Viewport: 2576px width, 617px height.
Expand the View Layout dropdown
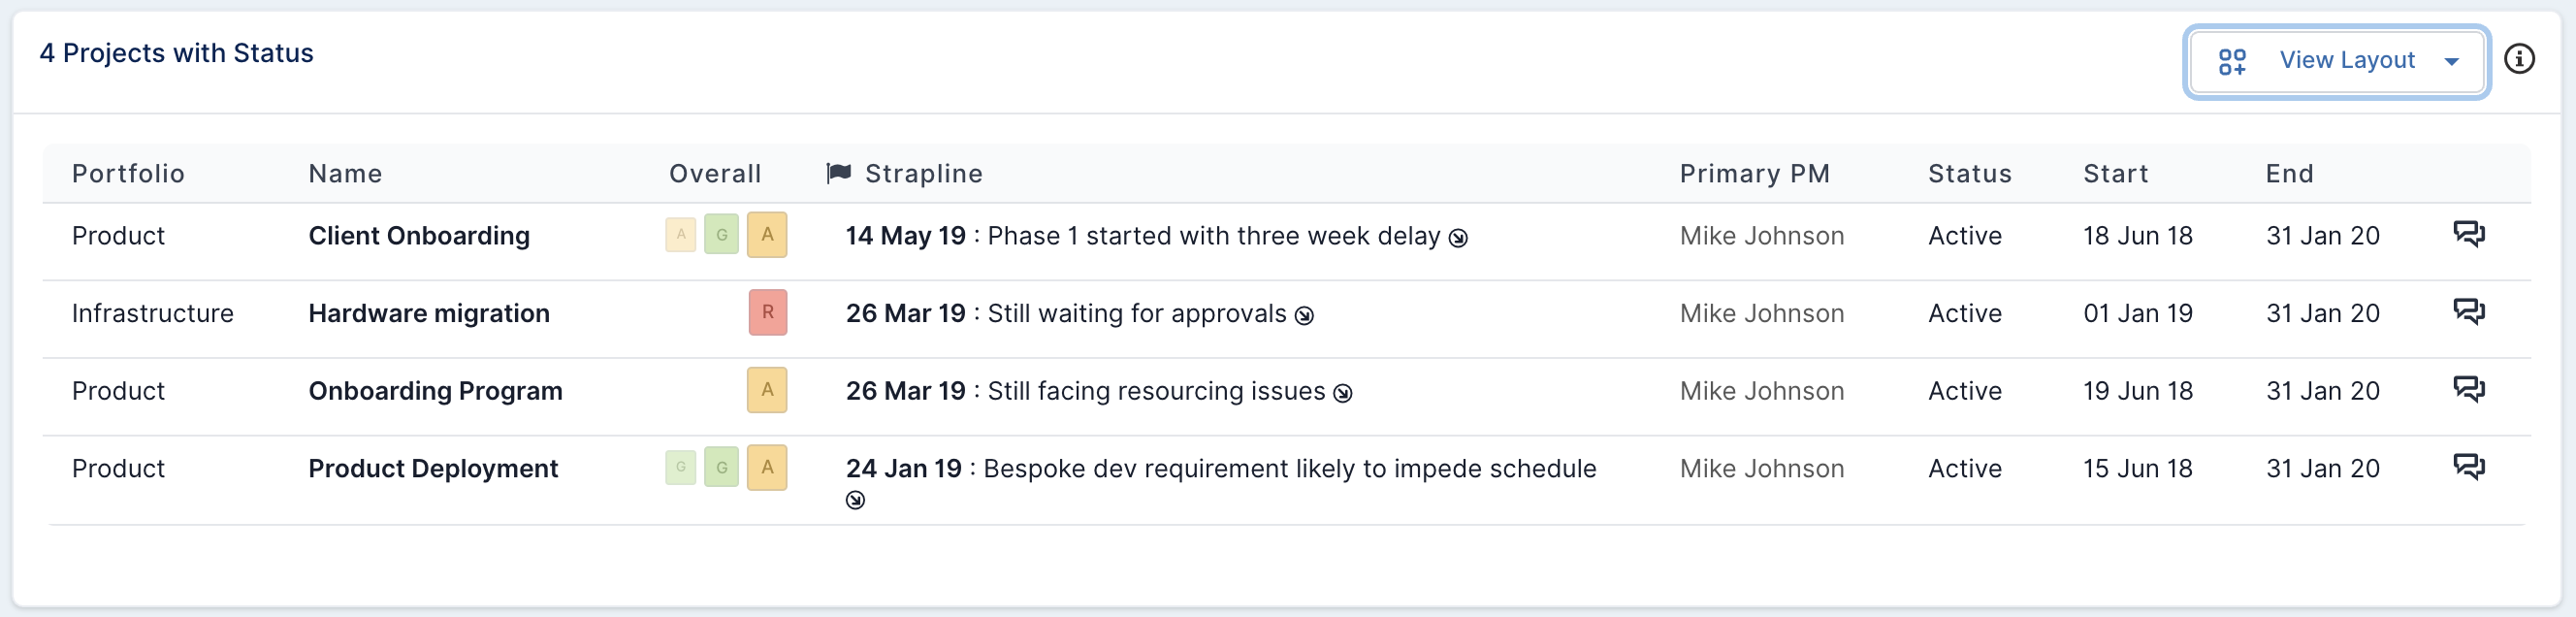click(x=2336, y=61)
